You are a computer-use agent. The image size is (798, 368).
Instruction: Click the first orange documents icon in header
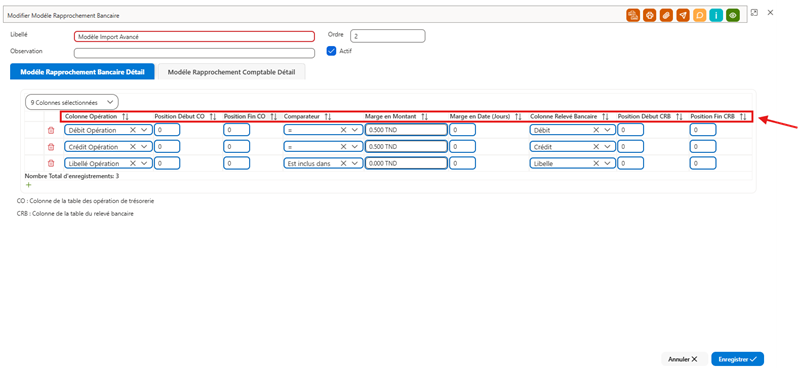[633, 15]
